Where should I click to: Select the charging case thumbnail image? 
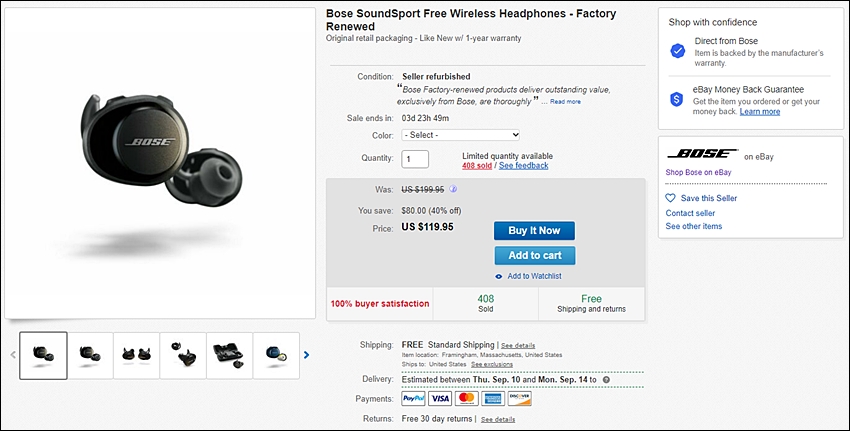tap(229, 356)
